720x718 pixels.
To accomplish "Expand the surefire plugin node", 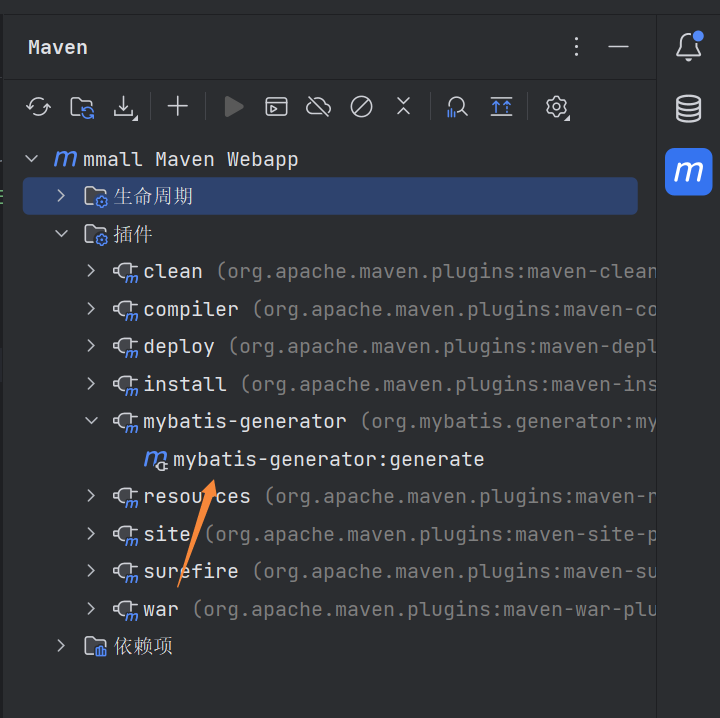I will tap(91, 571).
